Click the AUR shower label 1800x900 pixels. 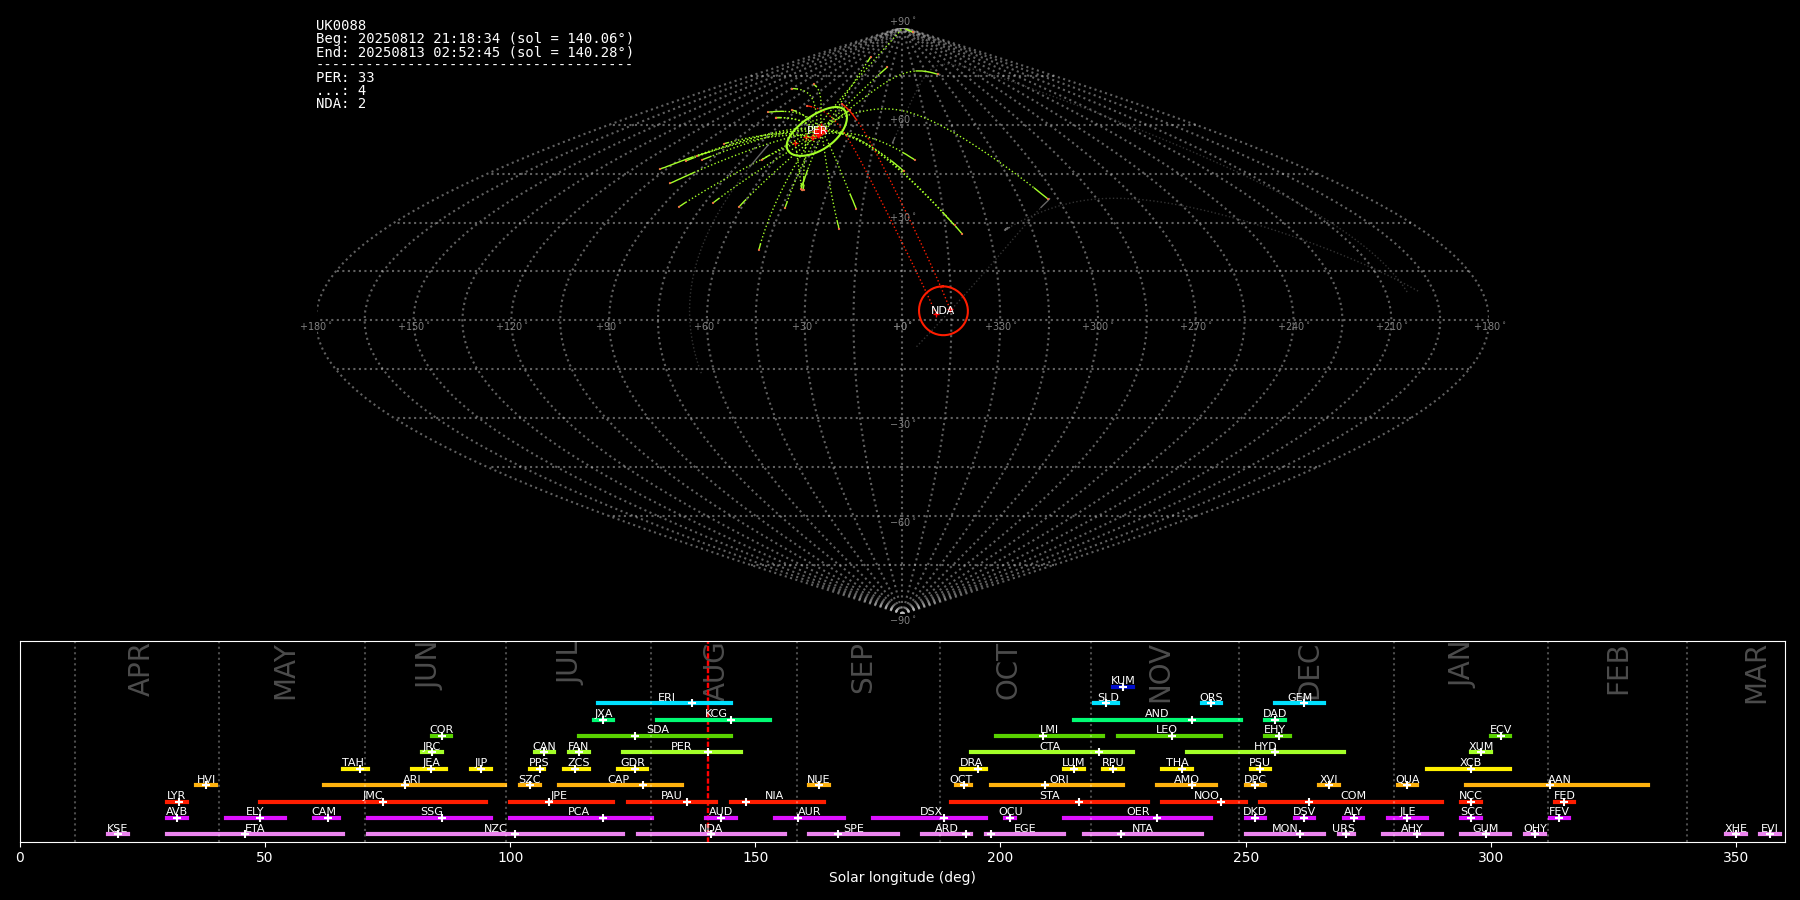click(809, 812)
